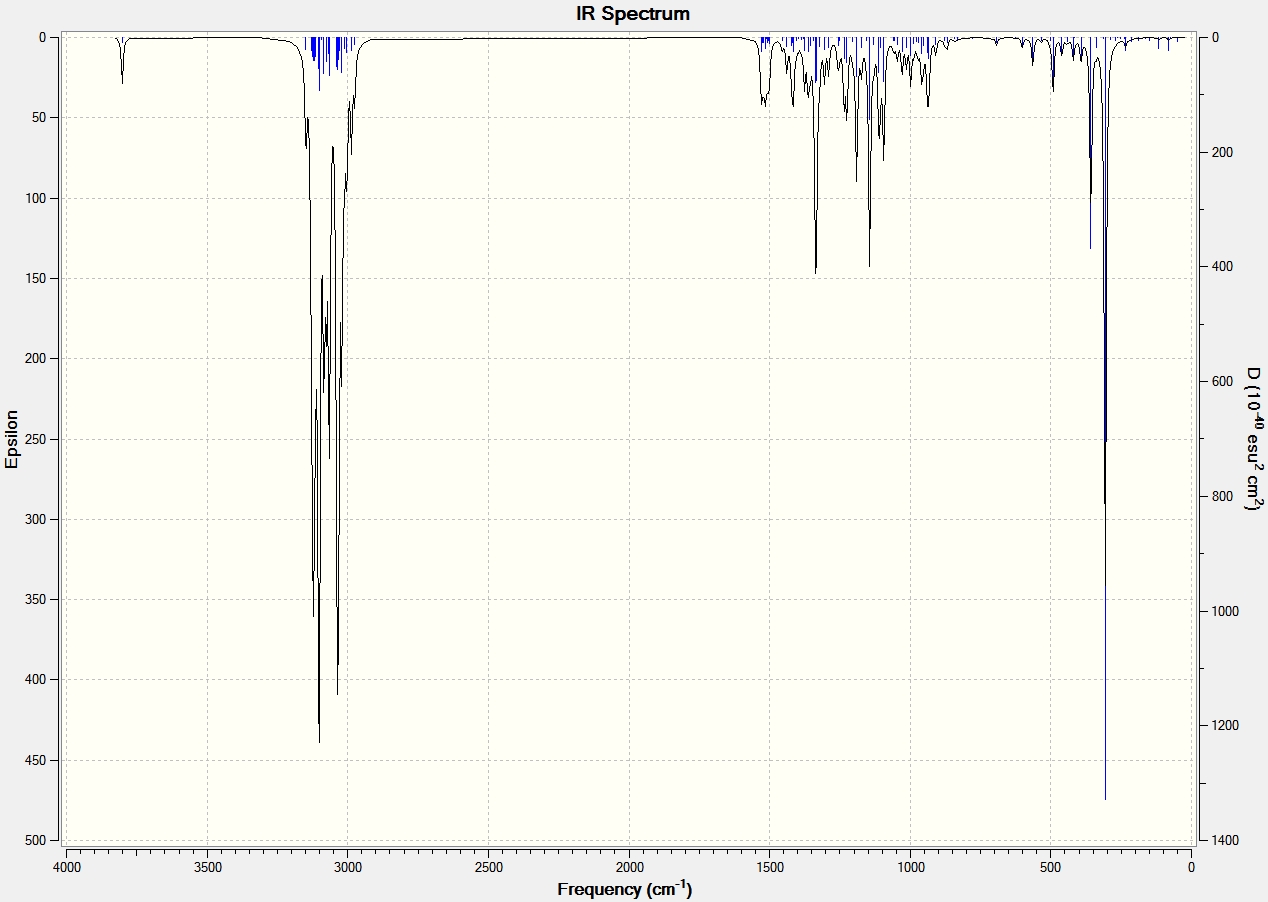The image size is (1268, 902).
Task: Select the peak tip near 1145 cm-1
Action: [x=869, y=266]
